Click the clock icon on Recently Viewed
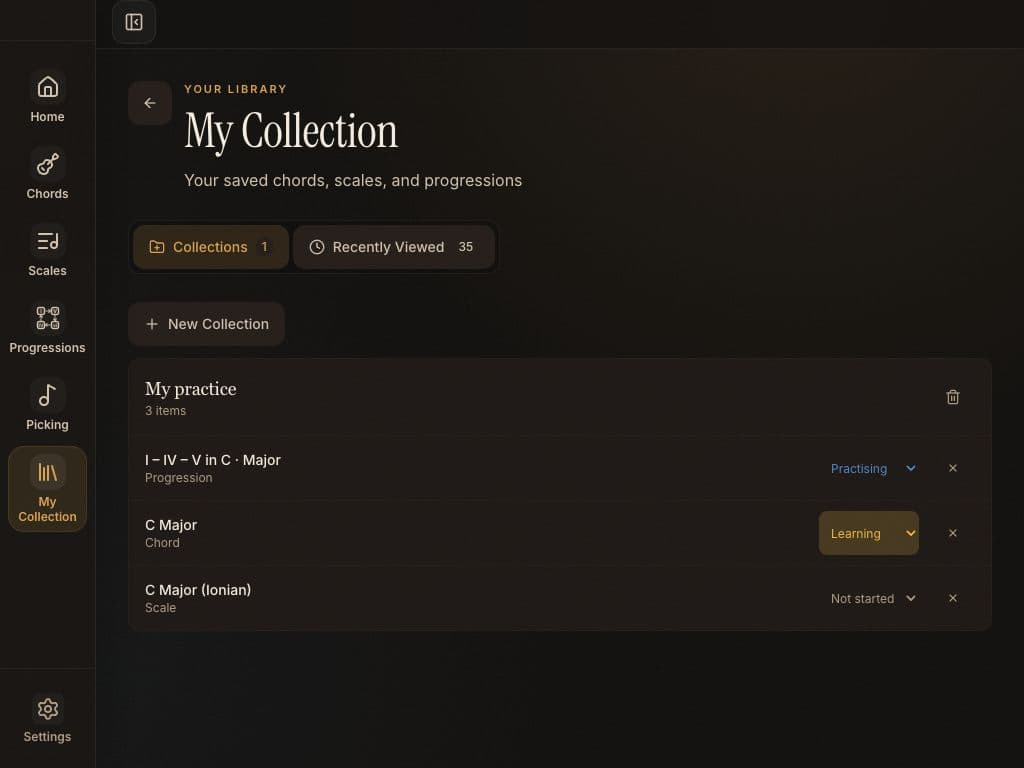Screen dimensions: 1024x768 point(317,247)
